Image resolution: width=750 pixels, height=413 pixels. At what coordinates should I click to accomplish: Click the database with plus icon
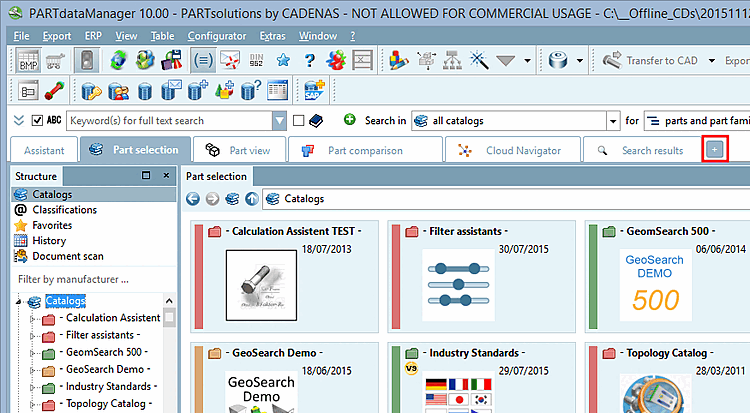pyautogui.click(x=198, y=90)
